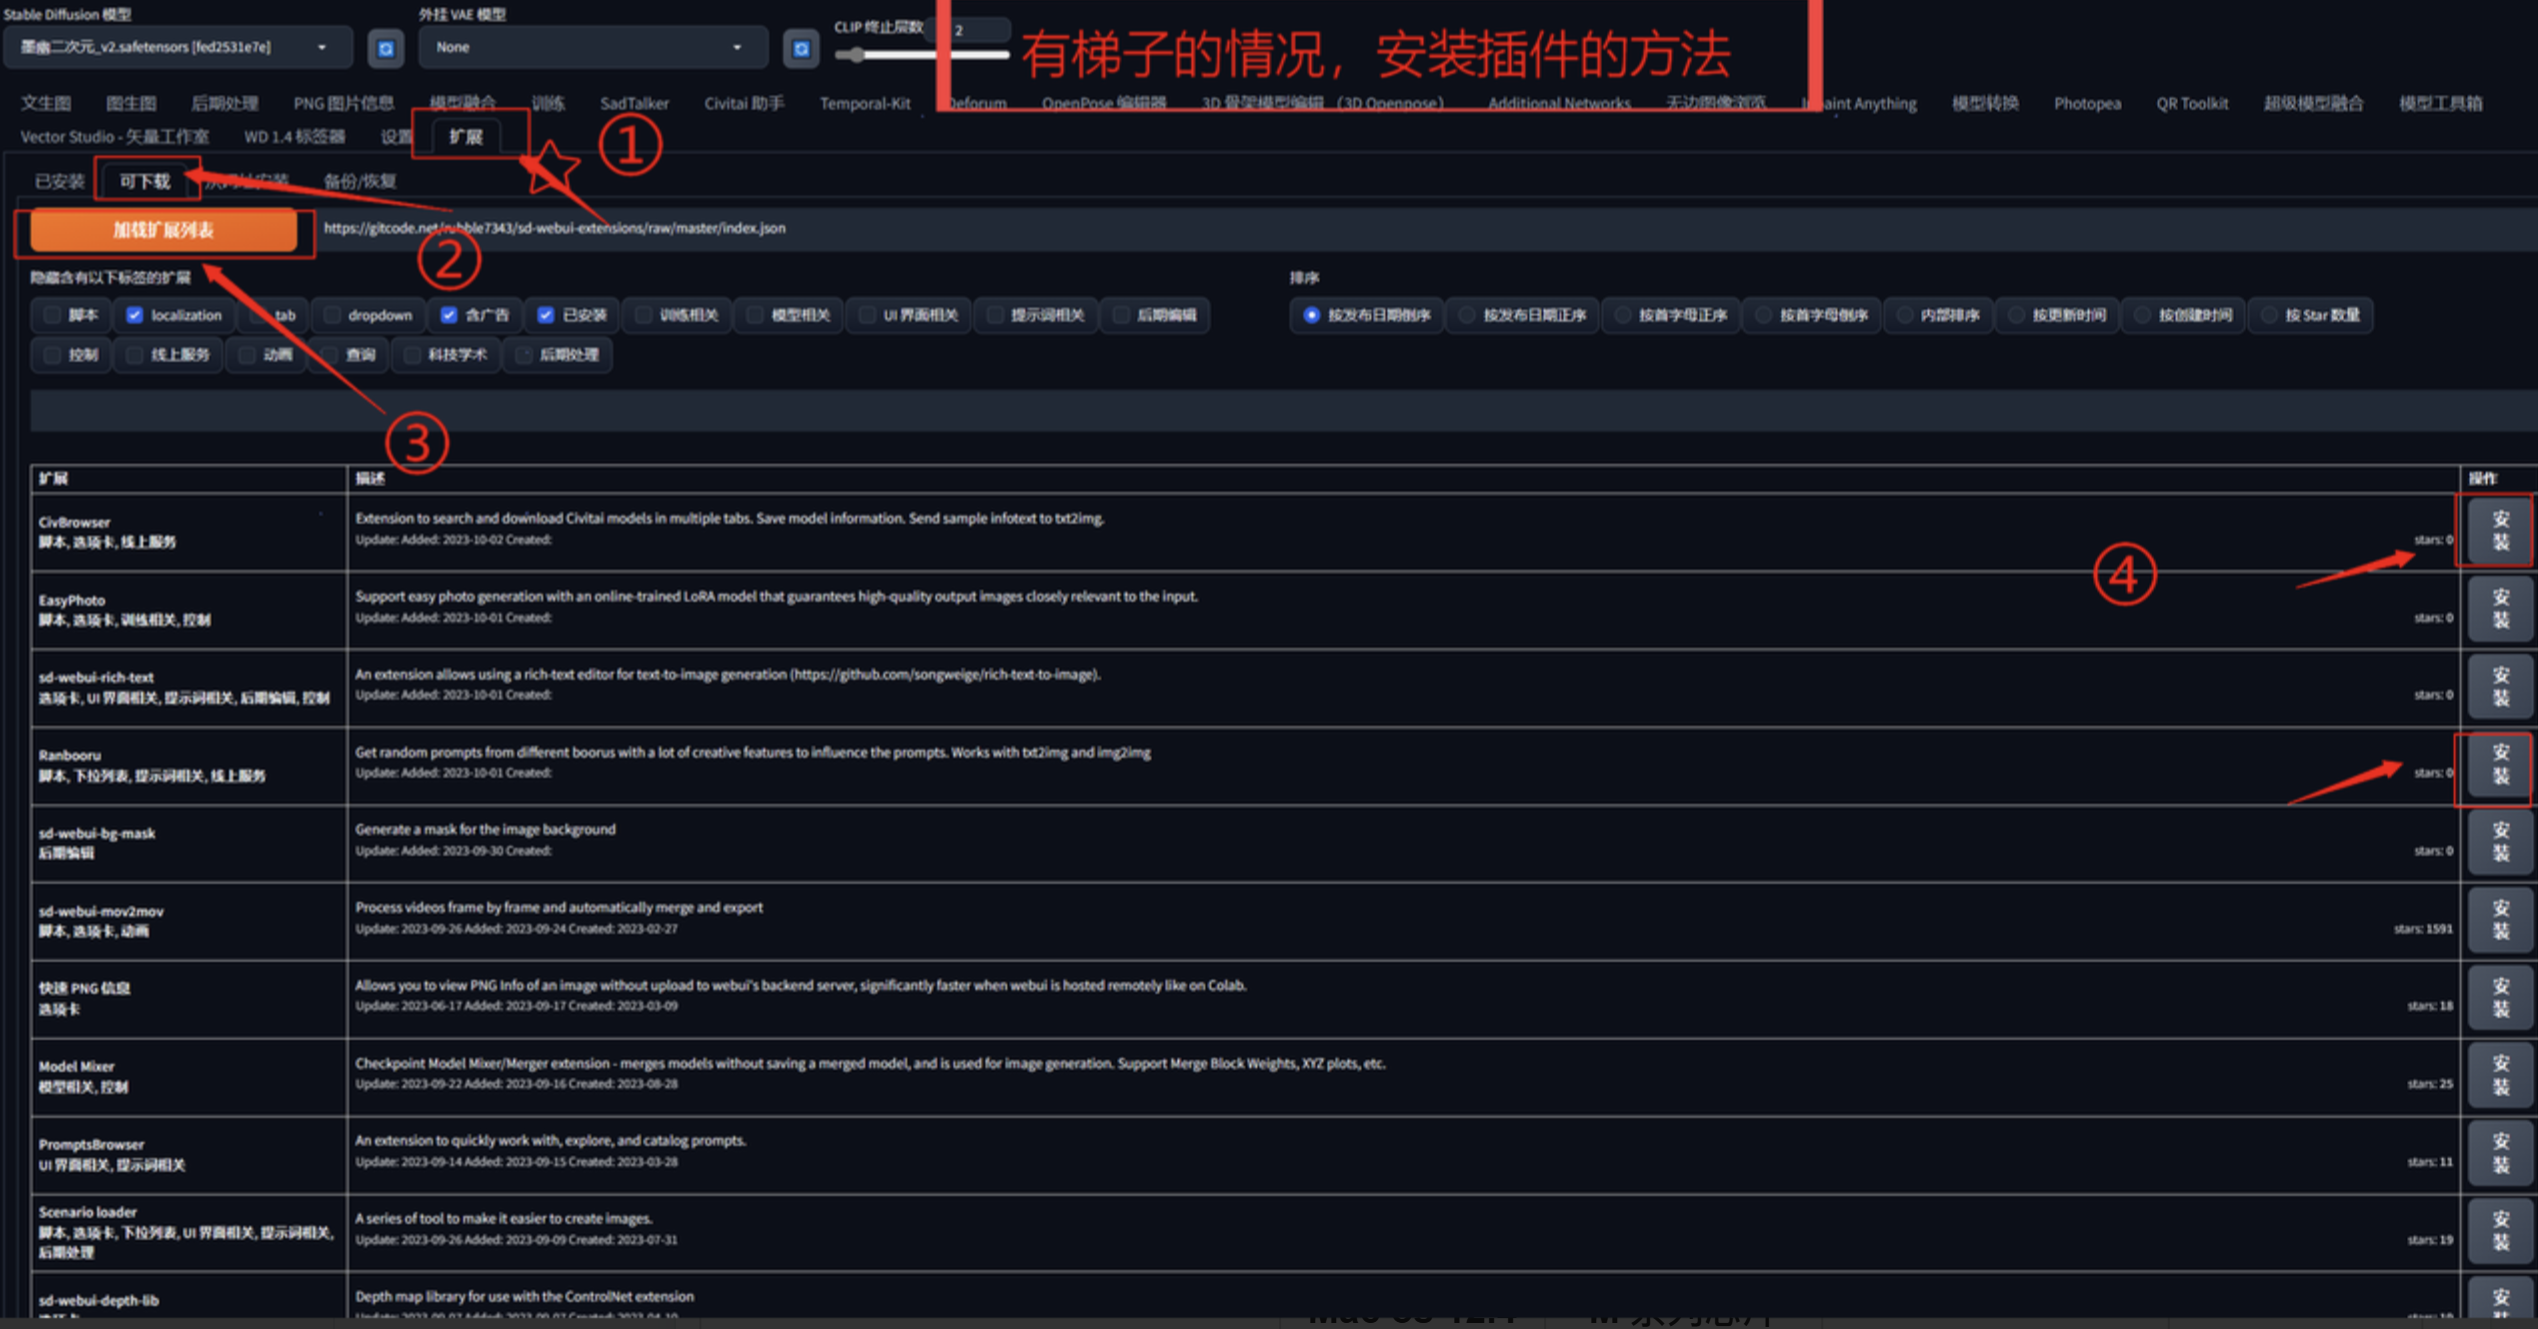Click the VAE model refresh icon
Image resolution: width=2538 pixels, height=1329 pixels.
800,48
